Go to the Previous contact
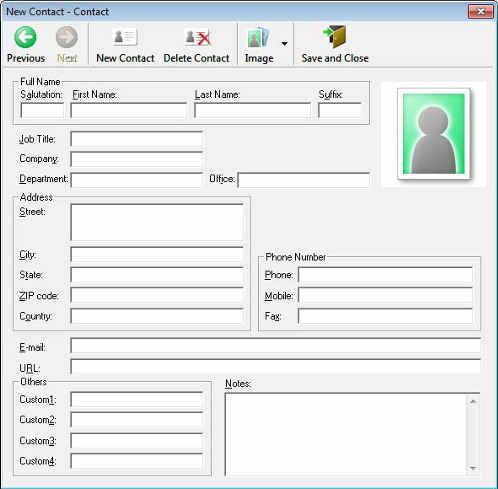The image size is (498, 489). [25, 44]
